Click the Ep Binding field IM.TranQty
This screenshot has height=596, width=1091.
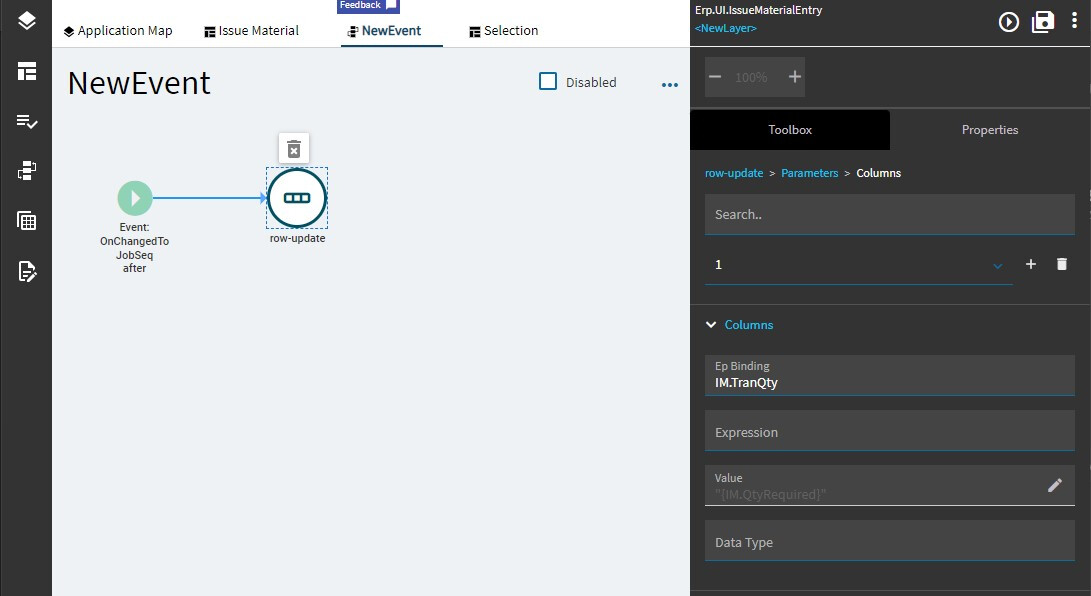[889, 376]
